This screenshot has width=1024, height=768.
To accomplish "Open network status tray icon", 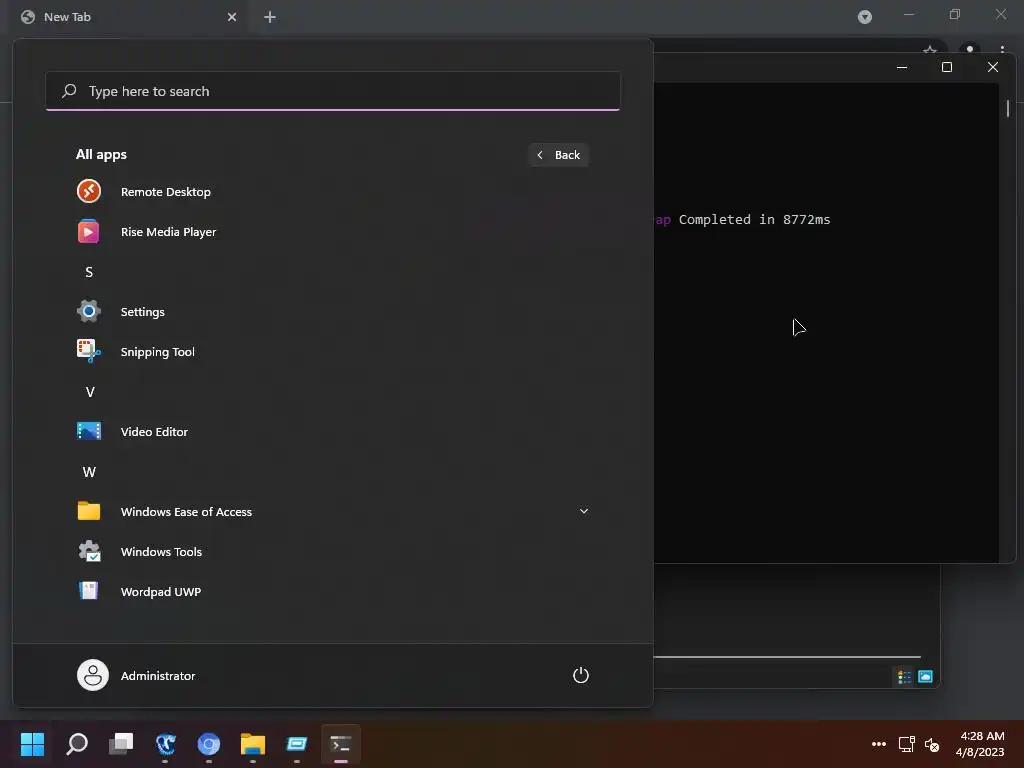I will tap(906, 744).
